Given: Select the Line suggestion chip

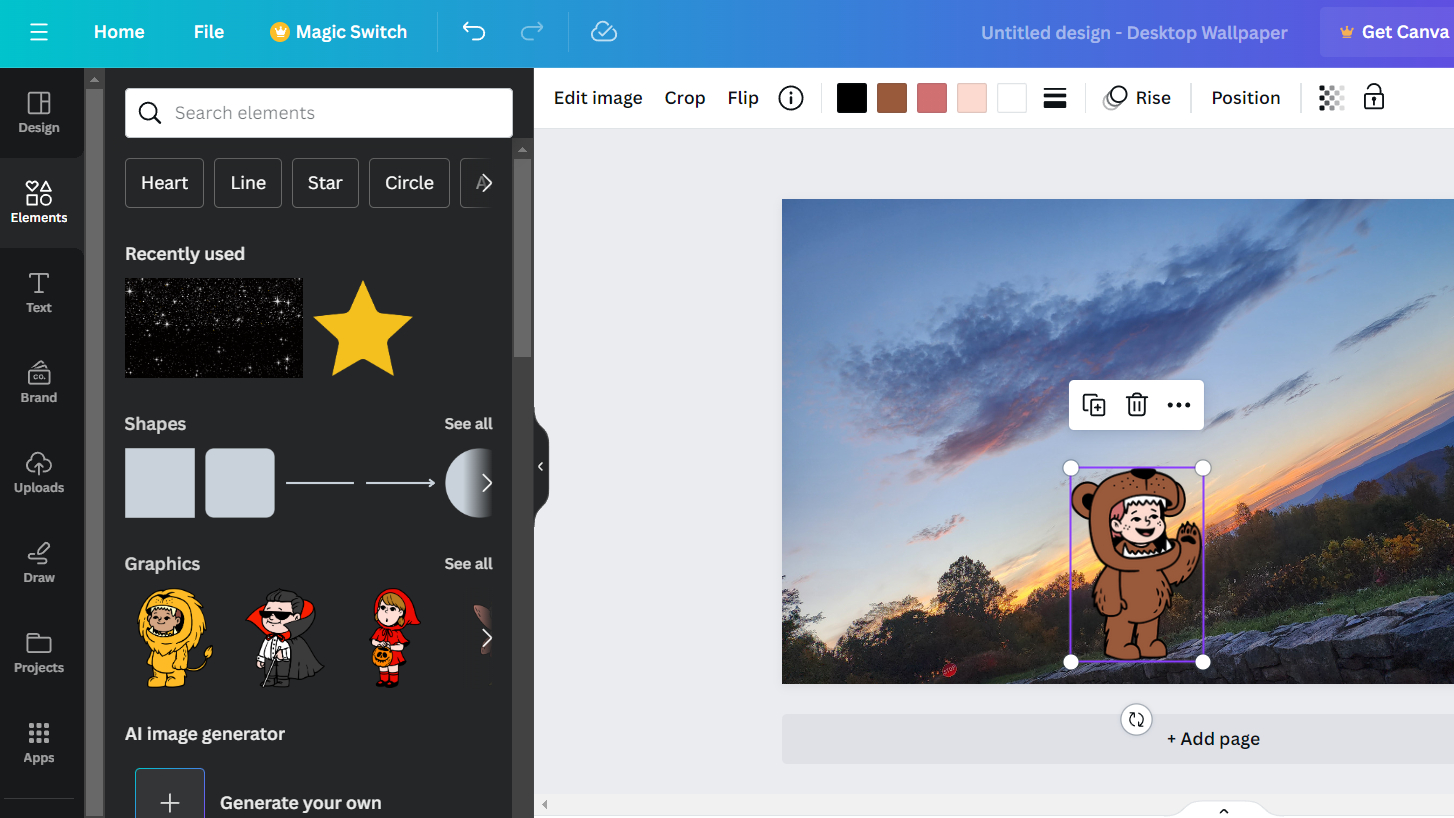Looking at the screenshot, I should tap(248, 183).
